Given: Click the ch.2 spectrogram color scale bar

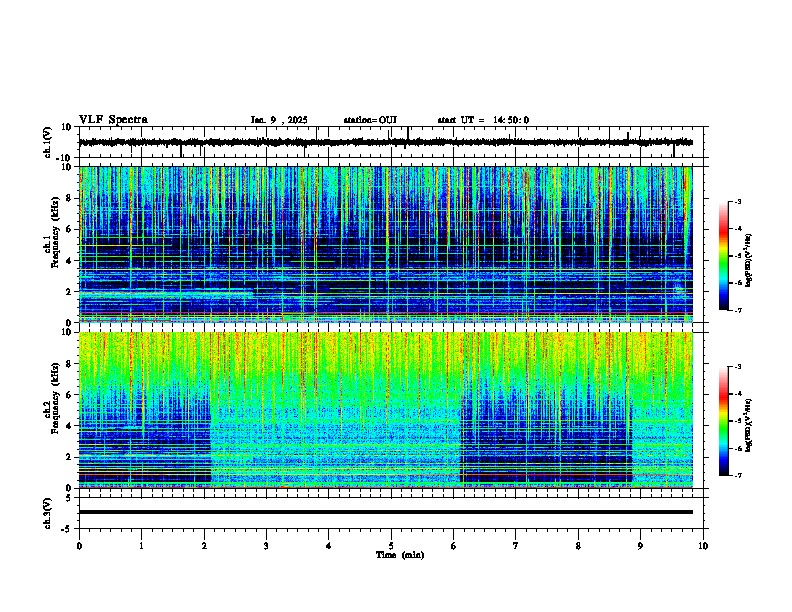Looking at the screenshot, I should [x=724, y=421].
